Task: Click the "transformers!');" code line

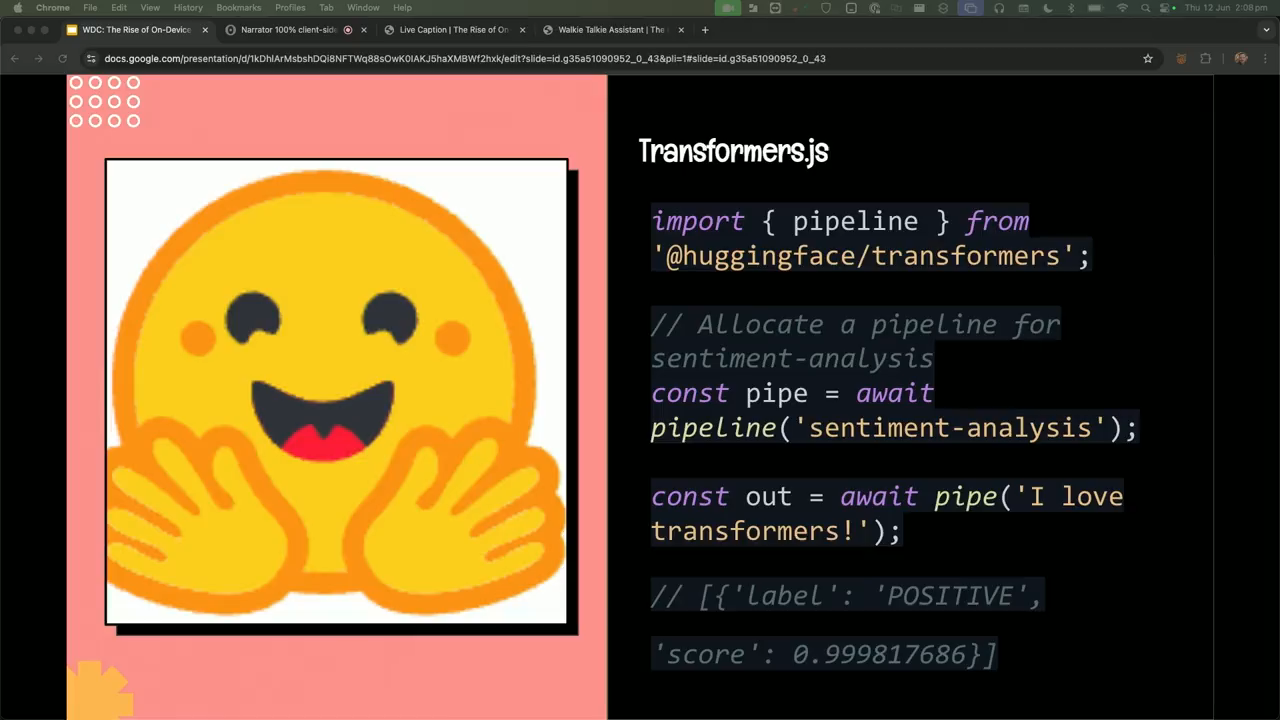Action: click(x=776, y=531)
